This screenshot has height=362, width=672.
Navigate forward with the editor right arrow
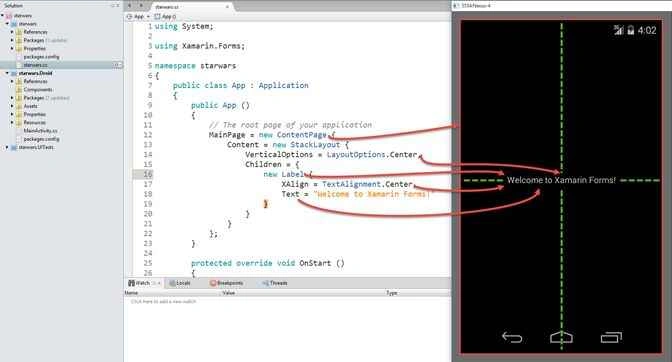click(x=141, y=6)
